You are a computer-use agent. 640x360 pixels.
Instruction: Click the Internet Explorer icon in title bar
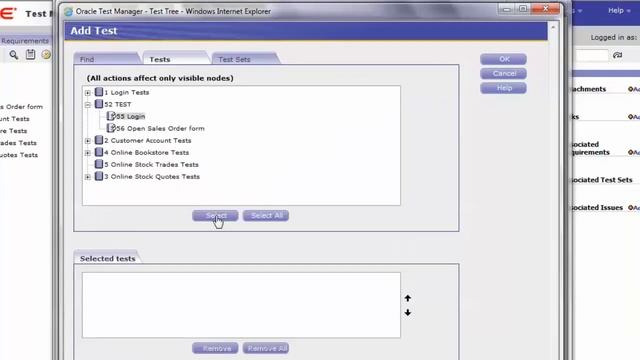click(69, 11)
